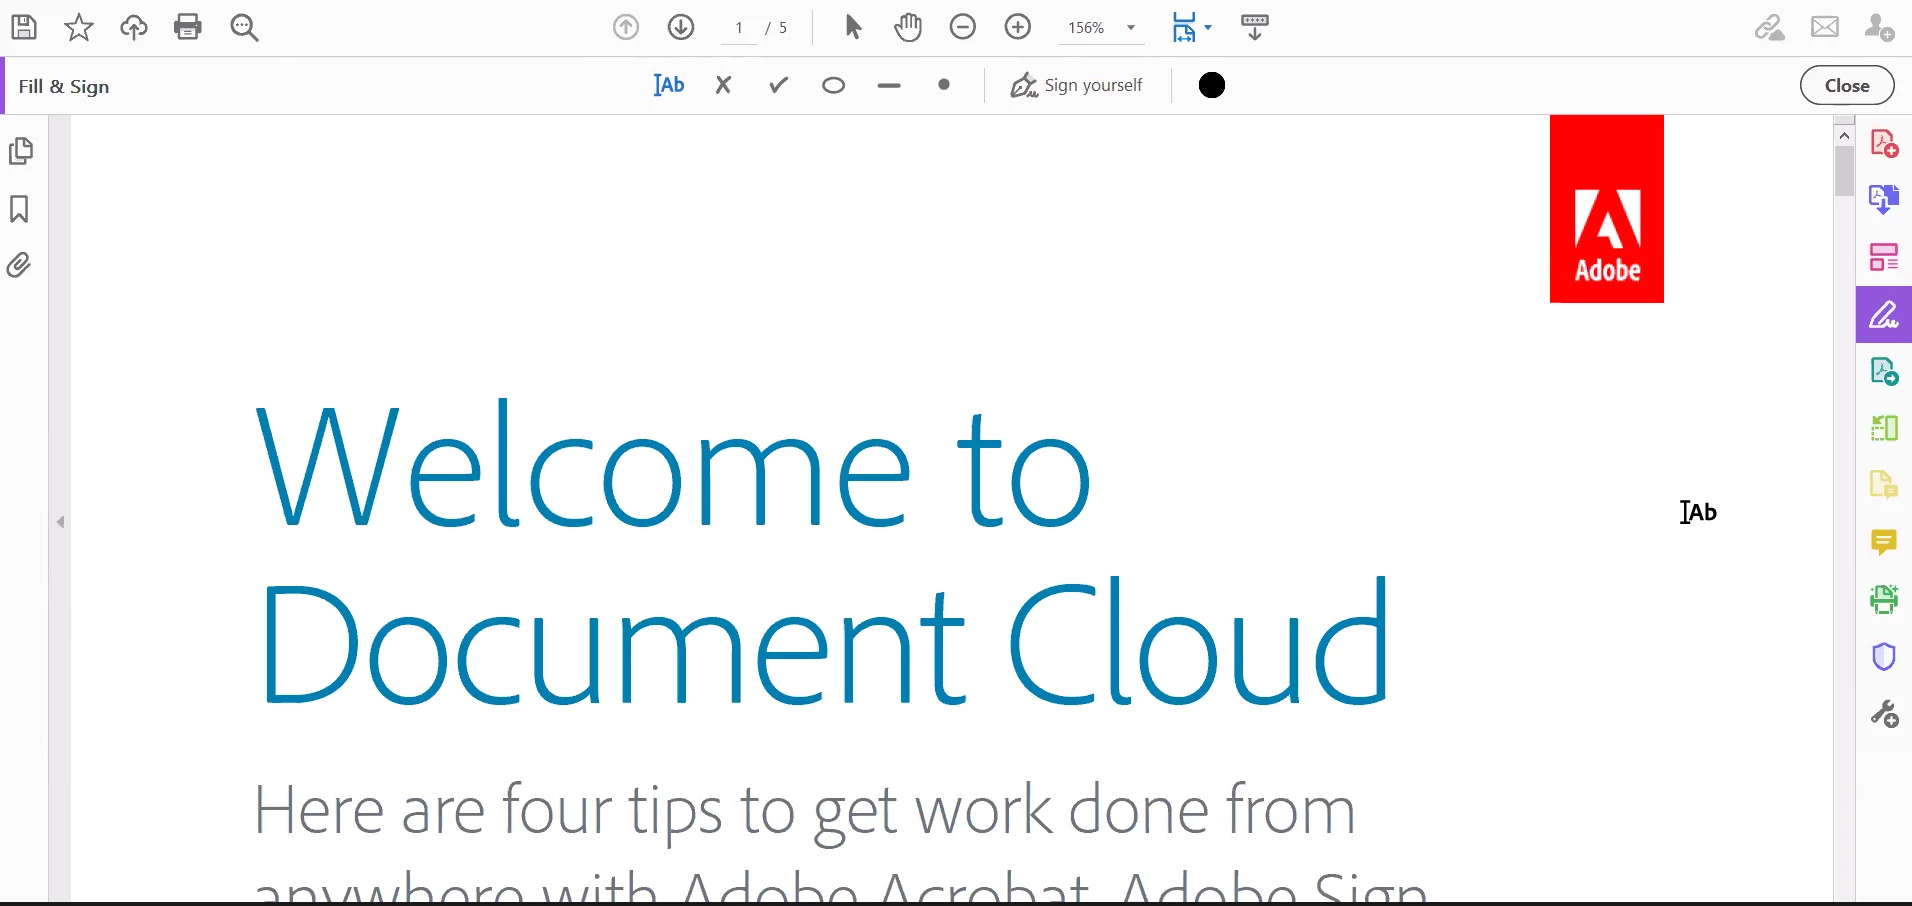Open Create PDF tool in sidebar
This screenshot has width=1912, height=906.
coord(1884,144)
